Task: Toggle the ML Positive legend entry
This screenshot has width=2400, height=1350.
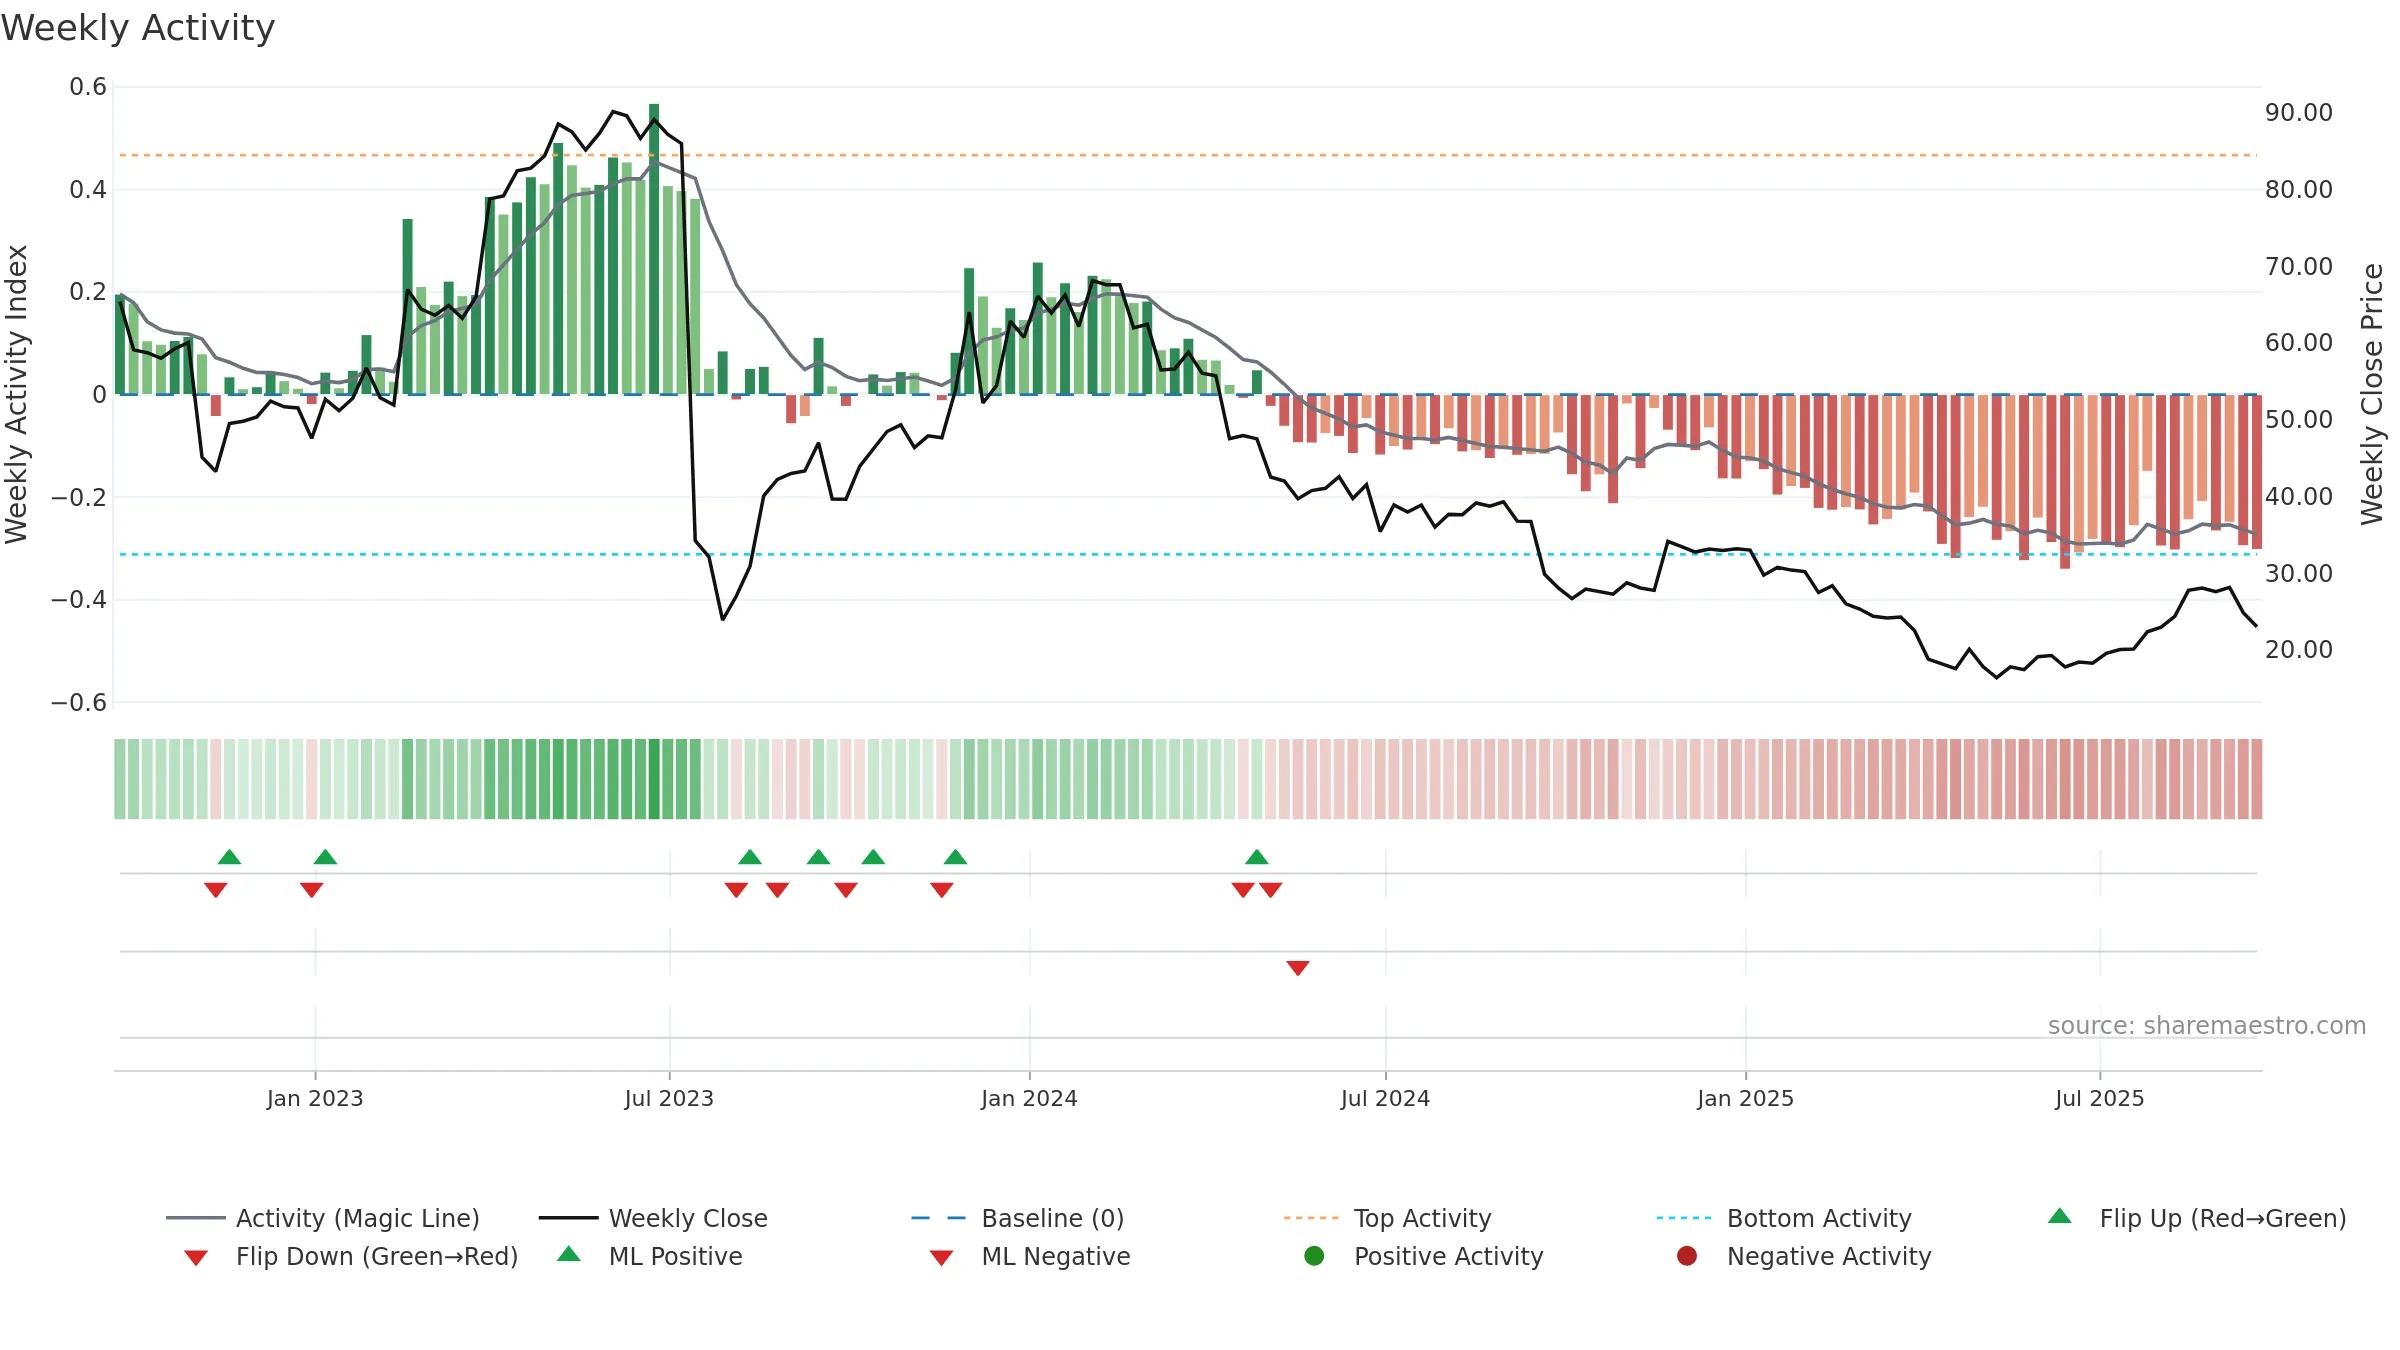Action: [650, 1256]
